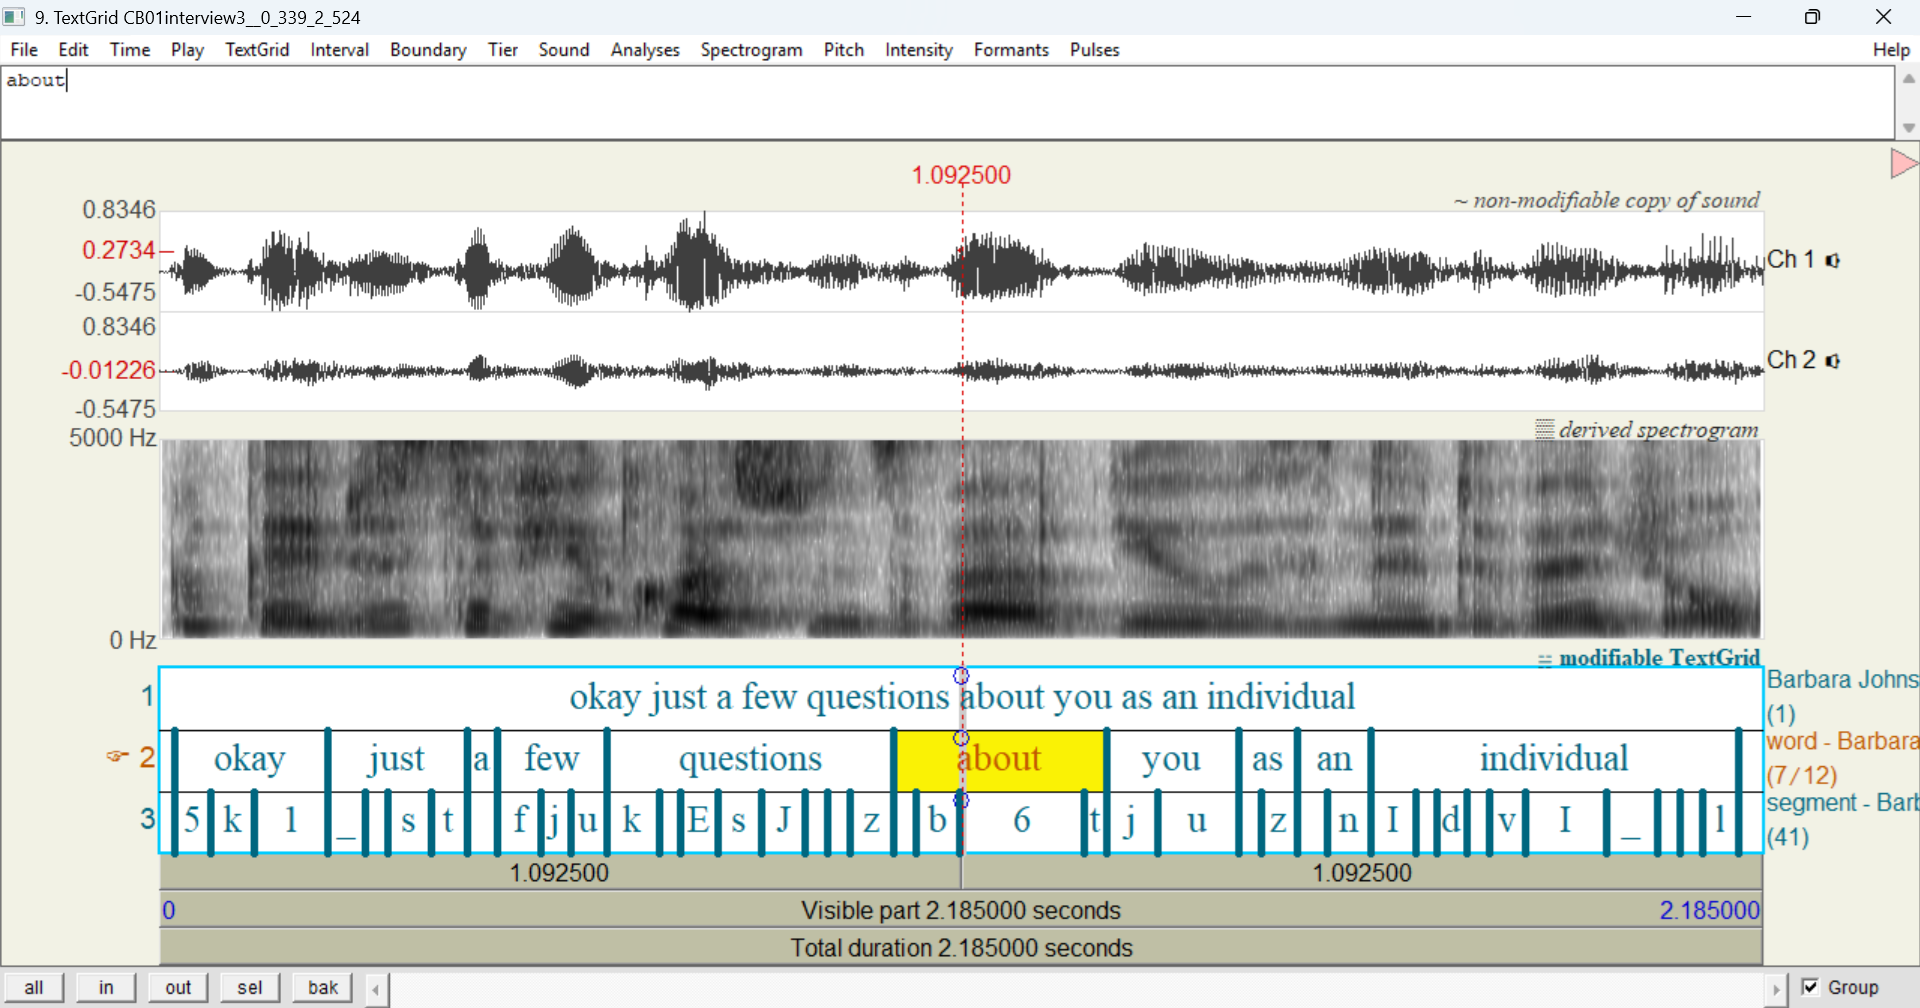Viewport: 1920px width, 1008px height.
Task: Select the 'b' segment interval in tier 3
Action: (938, 821)
